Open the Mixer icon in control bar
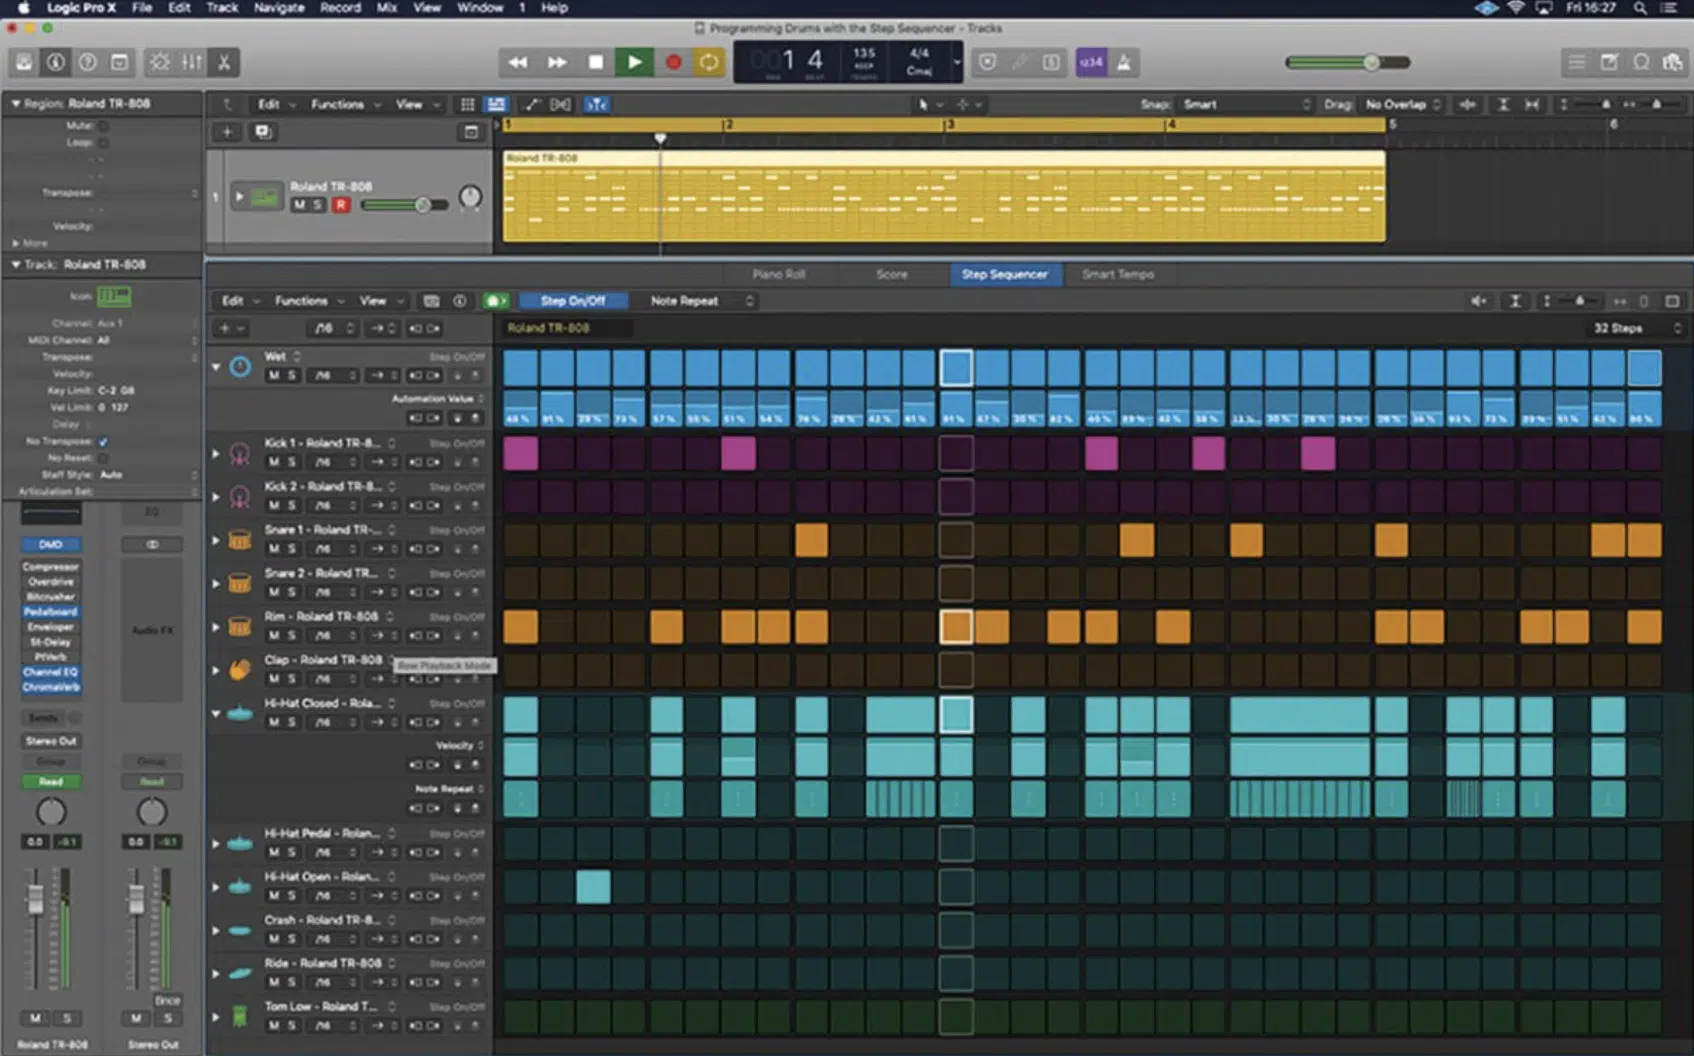1694x1056 pixels. (192, 62)
